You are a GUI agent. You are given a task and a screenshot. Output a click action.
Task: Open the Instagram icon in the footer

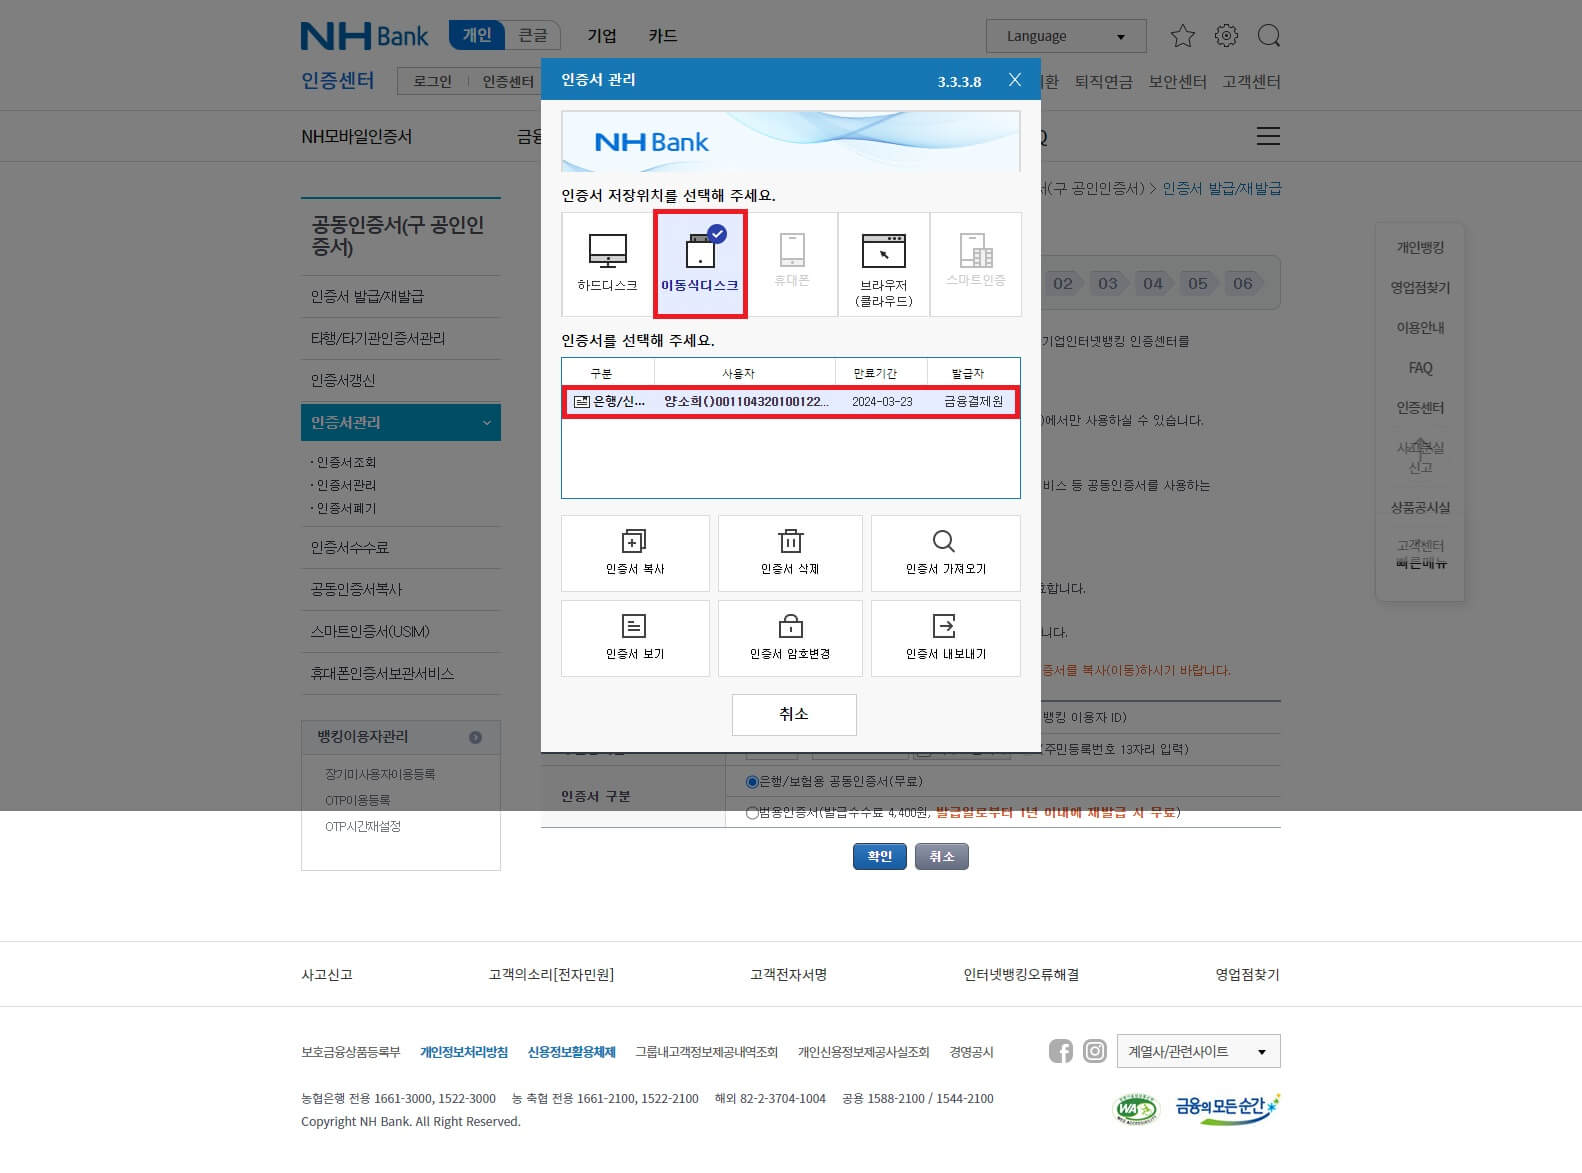[1095, 1051]
